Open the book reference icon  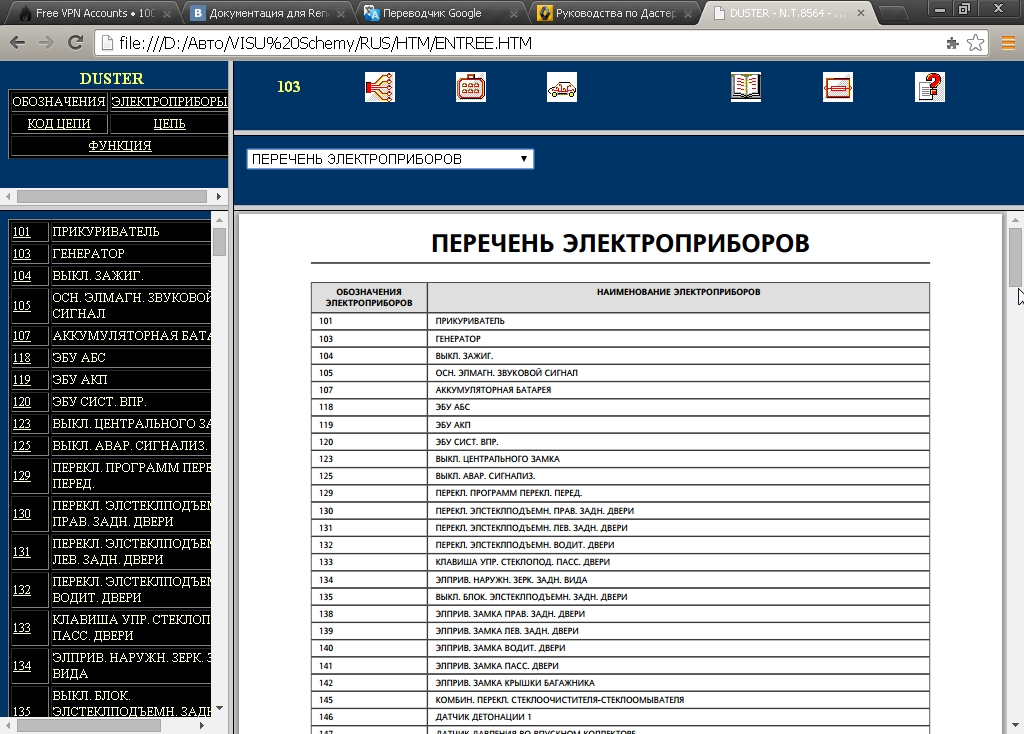[x=746, y=87]
